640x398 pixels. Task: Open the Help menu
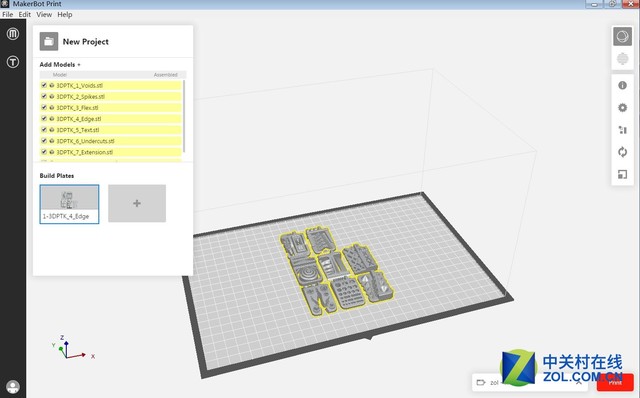point(64,14)
